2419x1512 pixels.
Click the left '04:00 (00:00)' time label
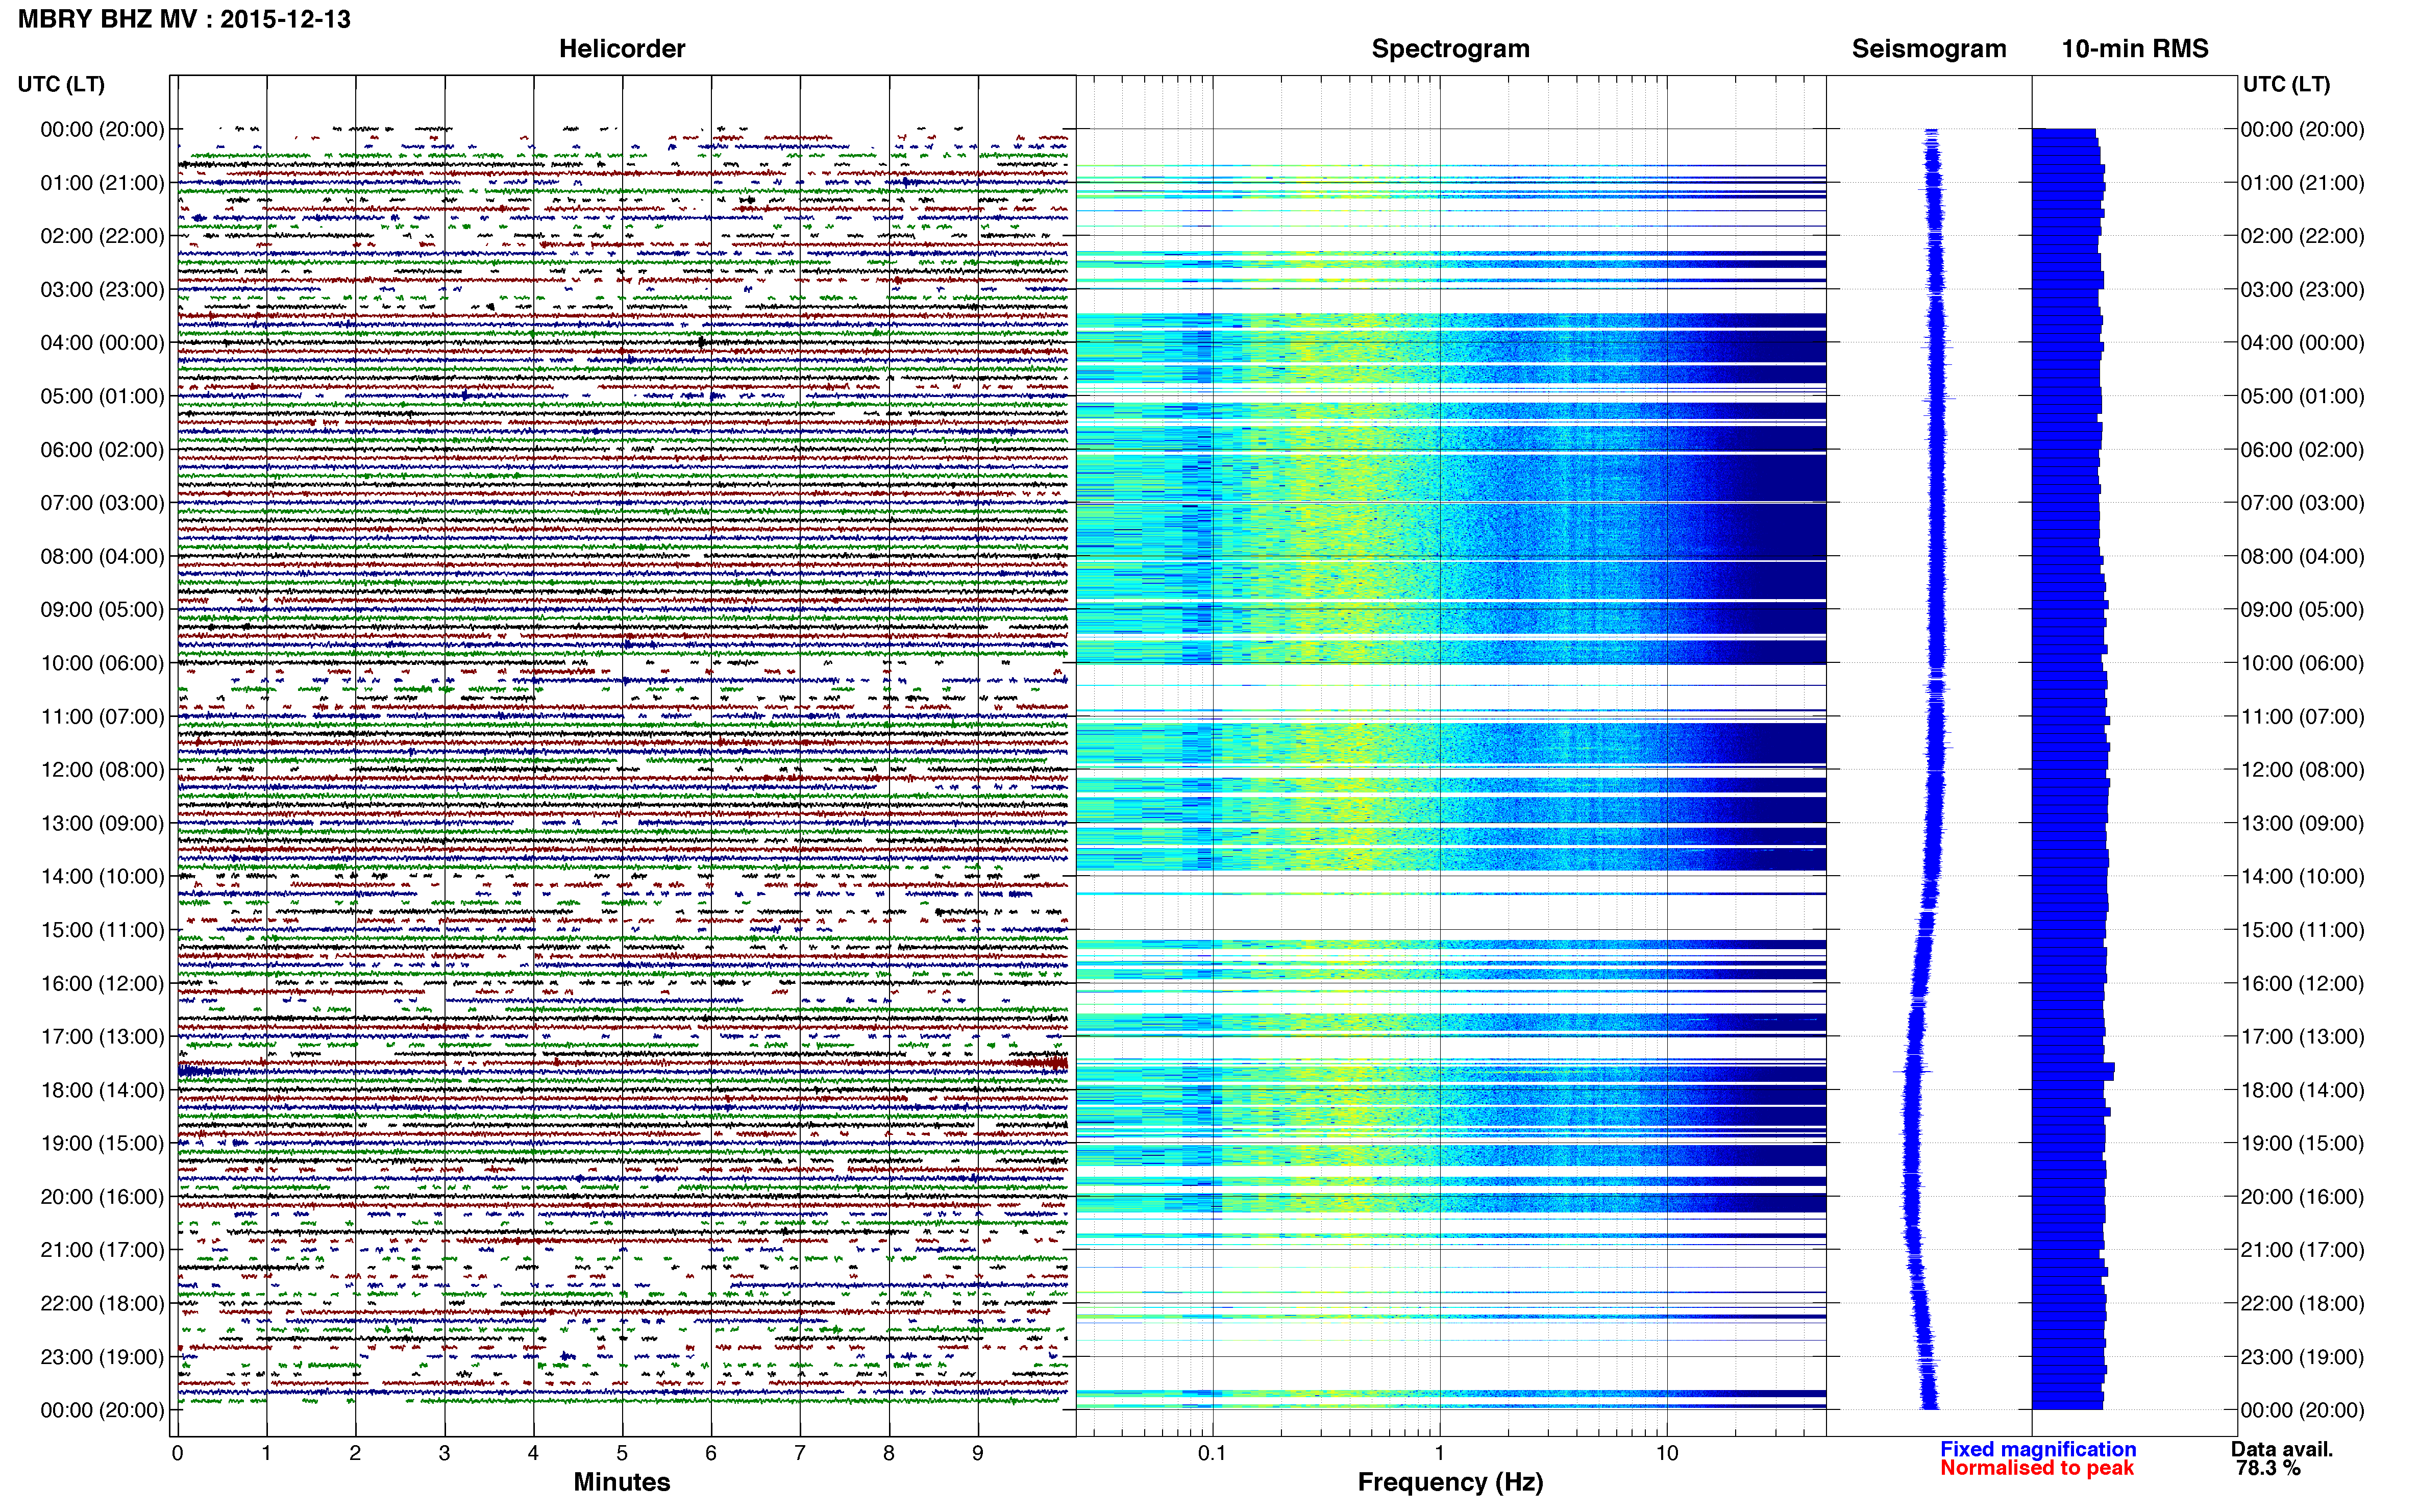pos(102,342)
